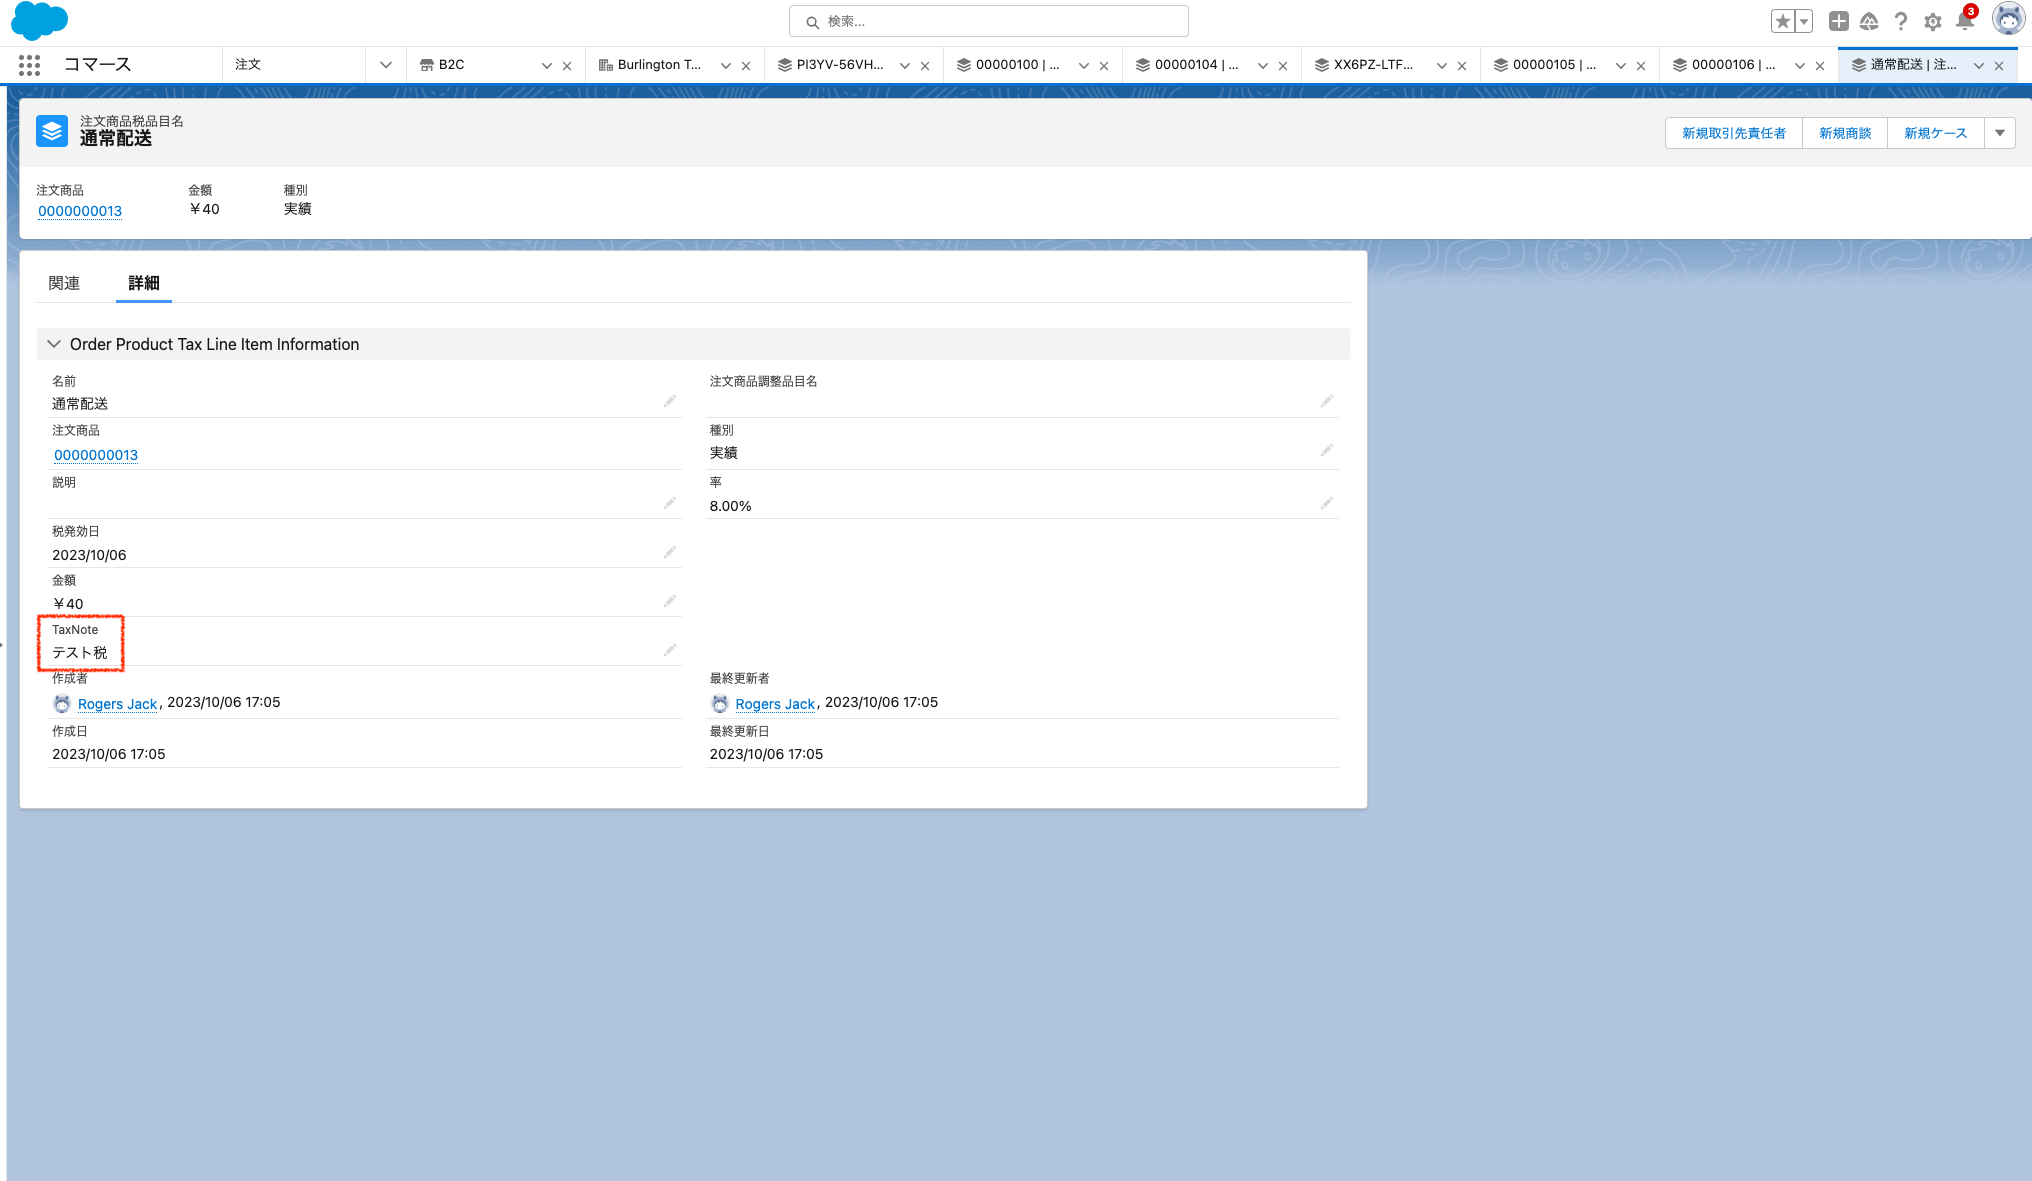Open notifications bell with badge
This screenshot has width=2032, height=1181.
click(x=1965, y=21)
